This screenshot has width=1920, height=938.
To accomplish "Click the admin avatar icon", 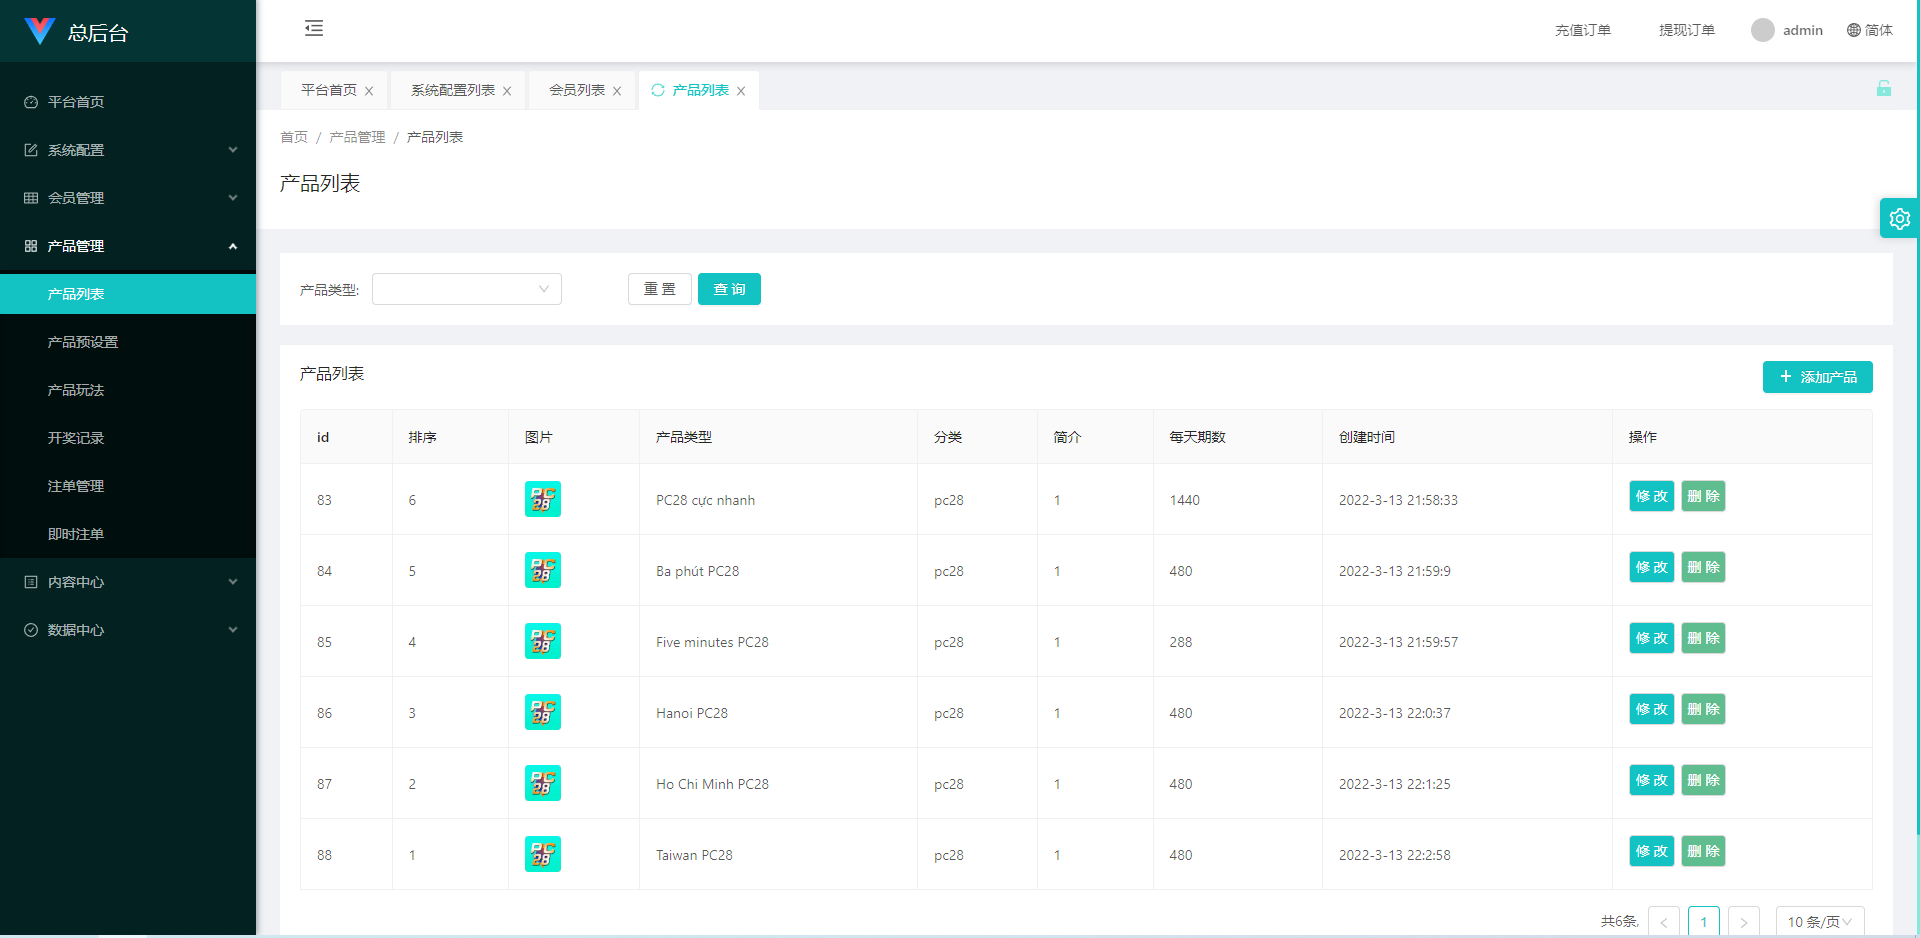I will (x=1762, y=30).
